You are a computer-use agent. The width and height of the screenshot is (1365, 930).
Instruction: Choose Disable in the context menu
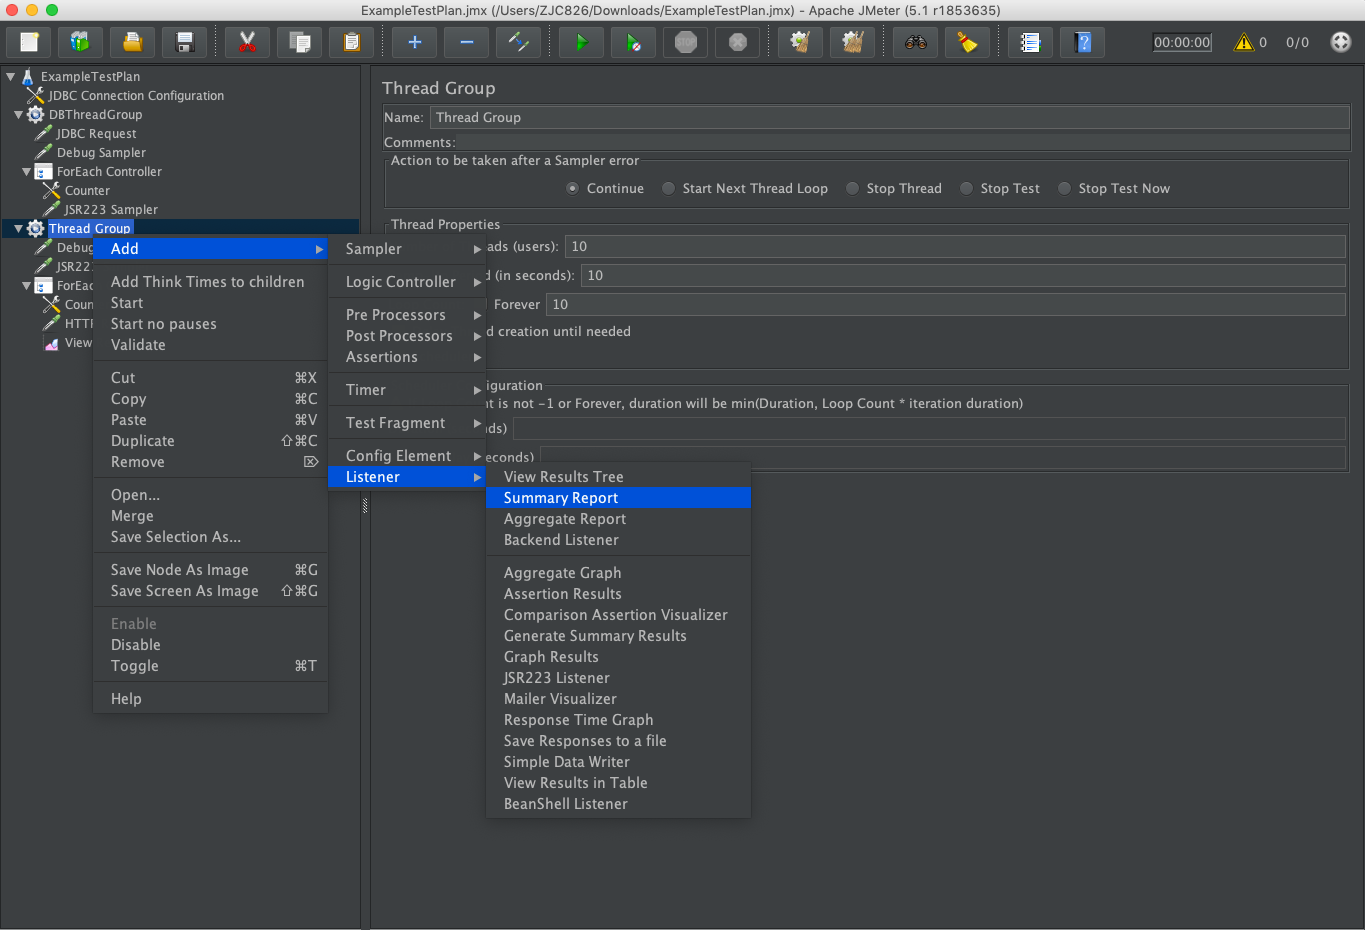click(x=210, y=645)
